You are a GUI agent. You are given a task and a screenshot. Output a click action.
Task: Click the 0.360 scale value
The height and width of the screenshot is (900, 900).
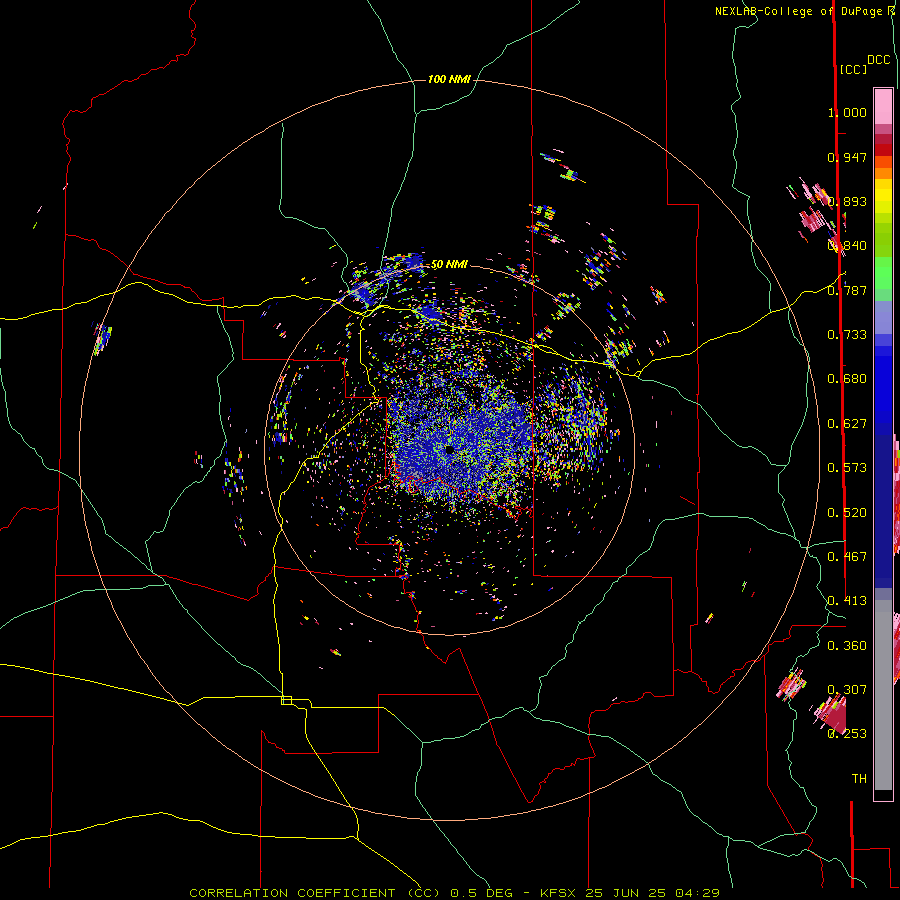pyautogui.click(x=847, y=646)
